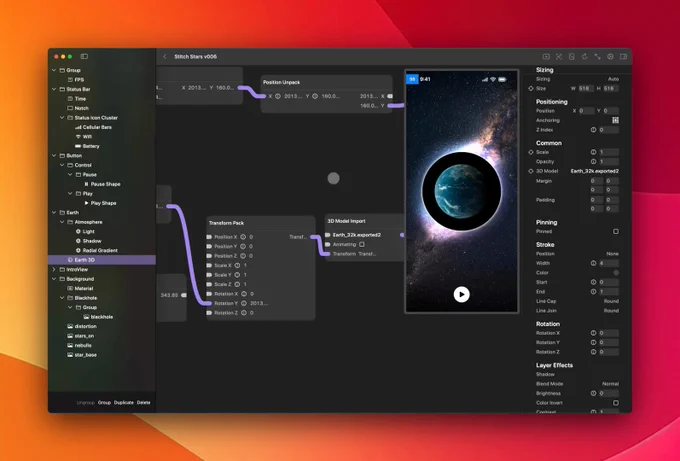Click the Opacity value field
The height and width of the screenshot is (461, 680).
click(x=609, y=162)
